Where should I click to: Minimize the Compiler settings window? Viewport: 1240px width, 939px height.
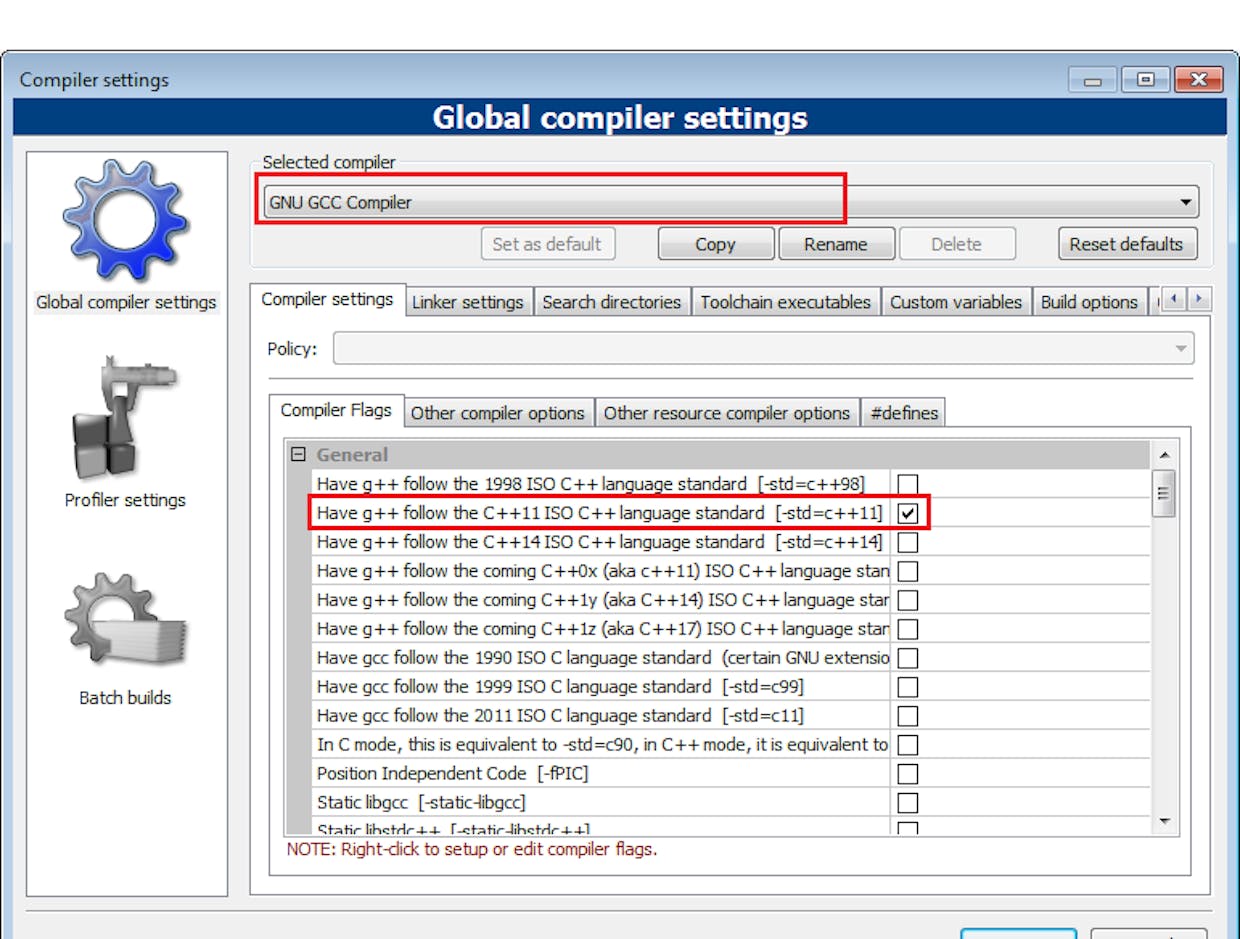[1092, 80]
